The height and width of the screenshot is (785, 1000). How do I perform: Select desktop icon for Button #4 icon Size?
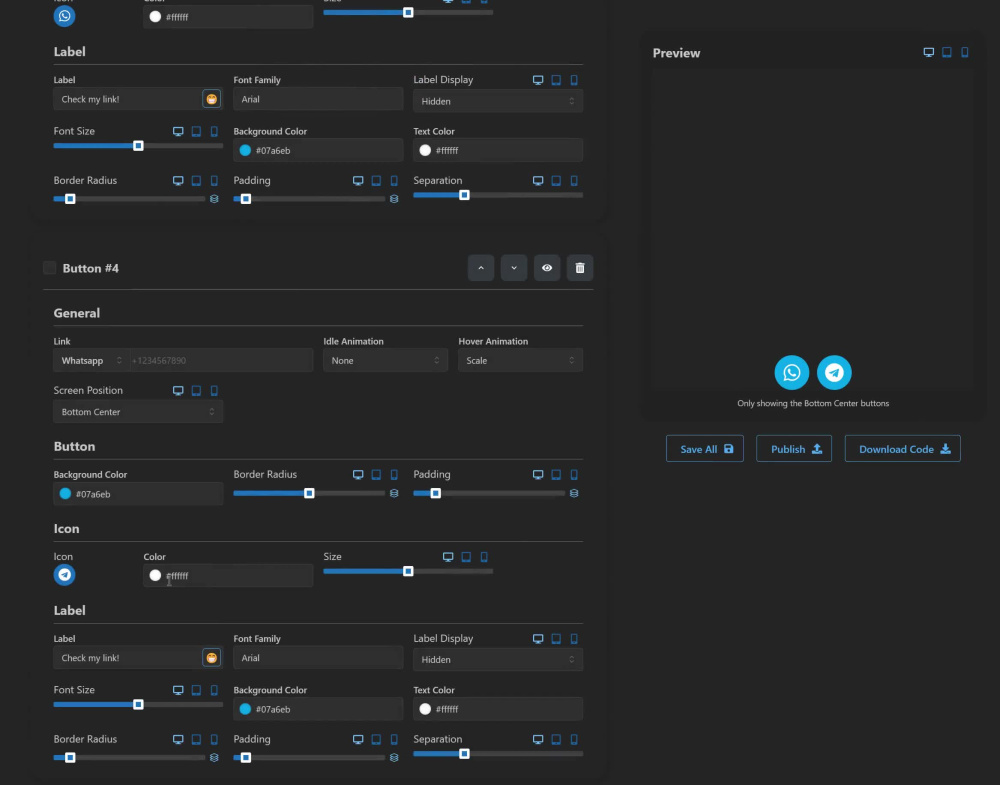click(x=448, y=557)
